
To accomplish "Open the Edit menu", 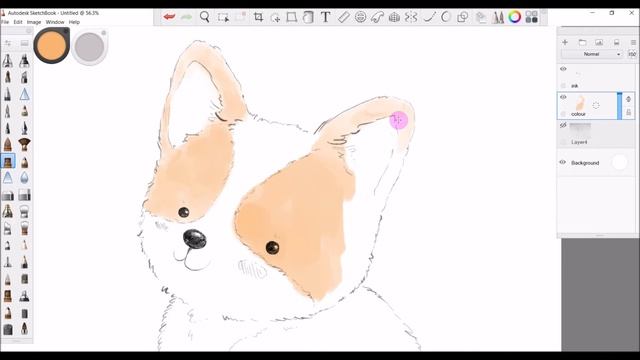I will [18, 22].
